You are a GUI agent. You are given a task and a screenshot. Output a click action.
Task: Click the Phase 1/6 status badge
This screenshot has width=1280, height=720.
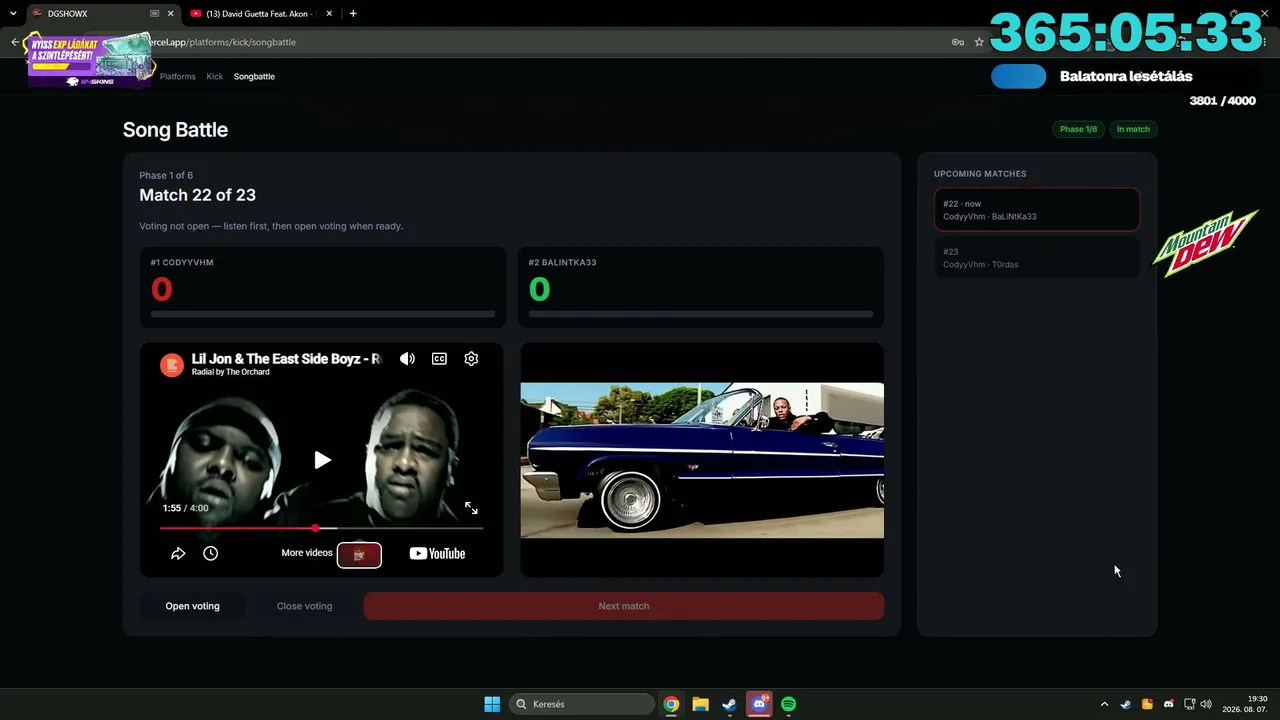(1078, 129)
